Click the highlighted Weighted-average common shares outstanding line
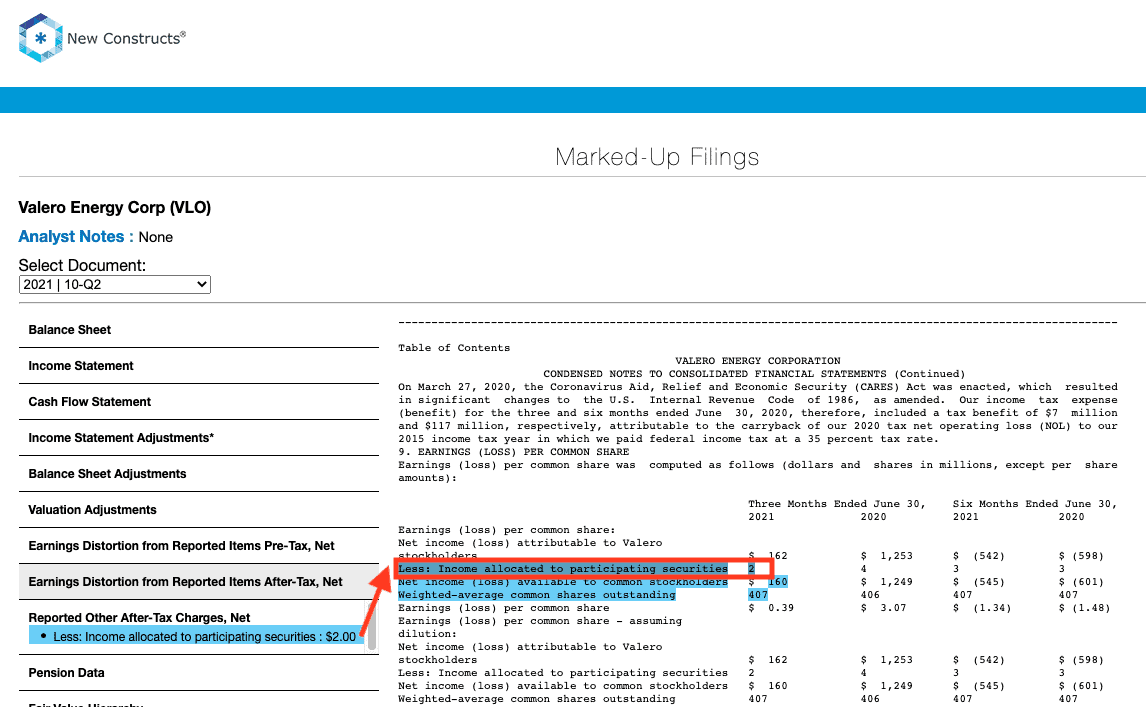Screen dimensions: 1146x707 (x=536, y=595)
